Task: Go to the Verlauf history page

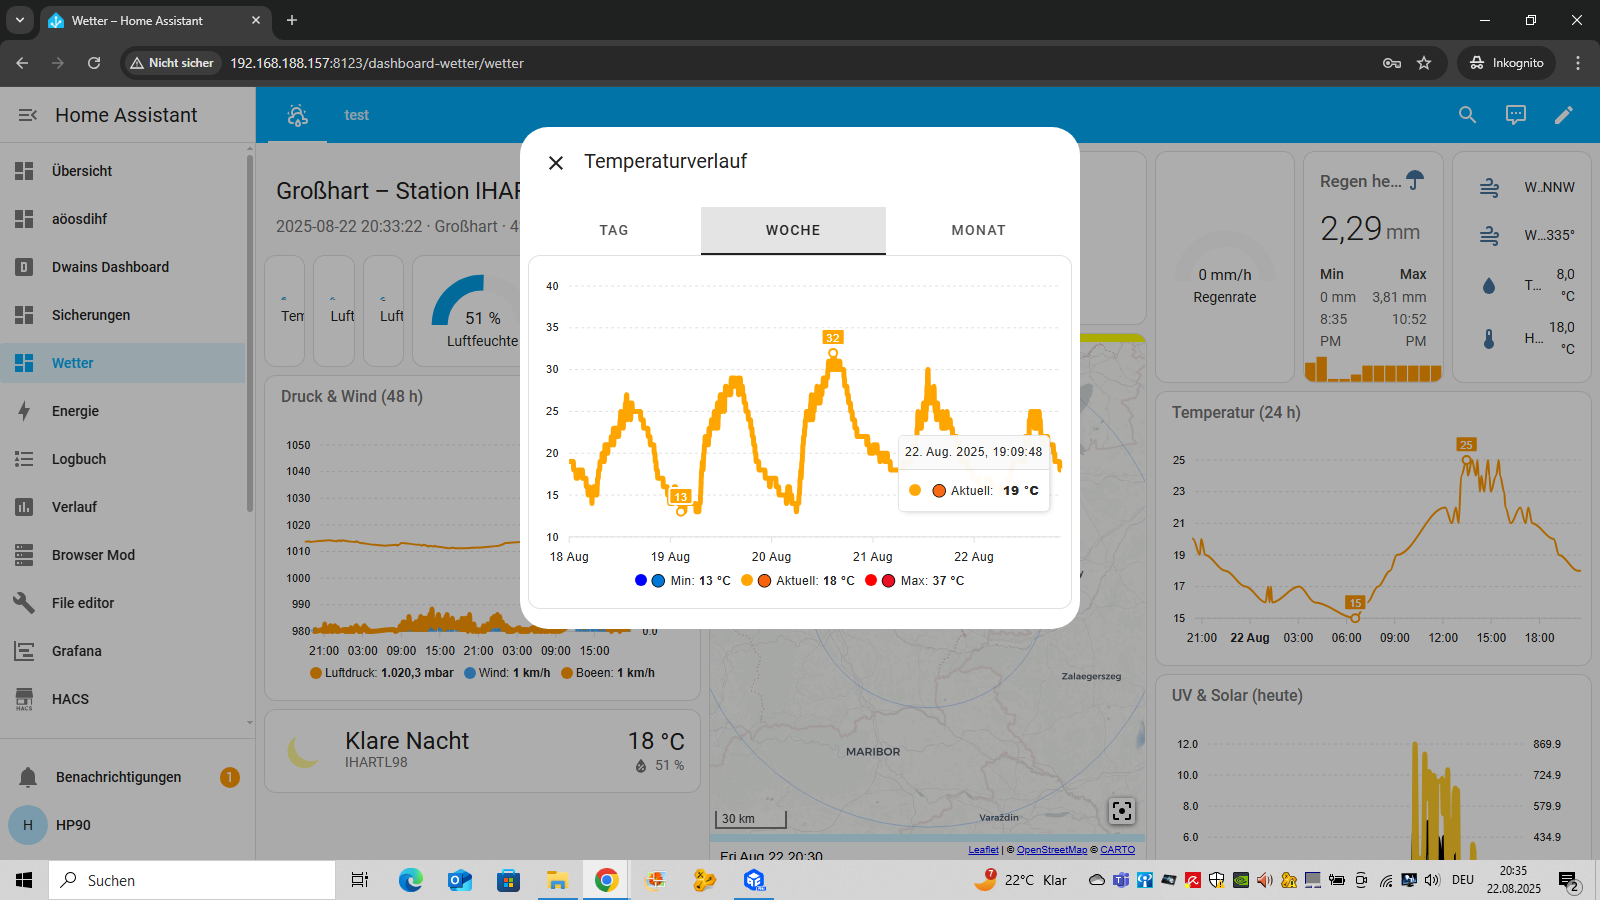Action: point(74,507)
